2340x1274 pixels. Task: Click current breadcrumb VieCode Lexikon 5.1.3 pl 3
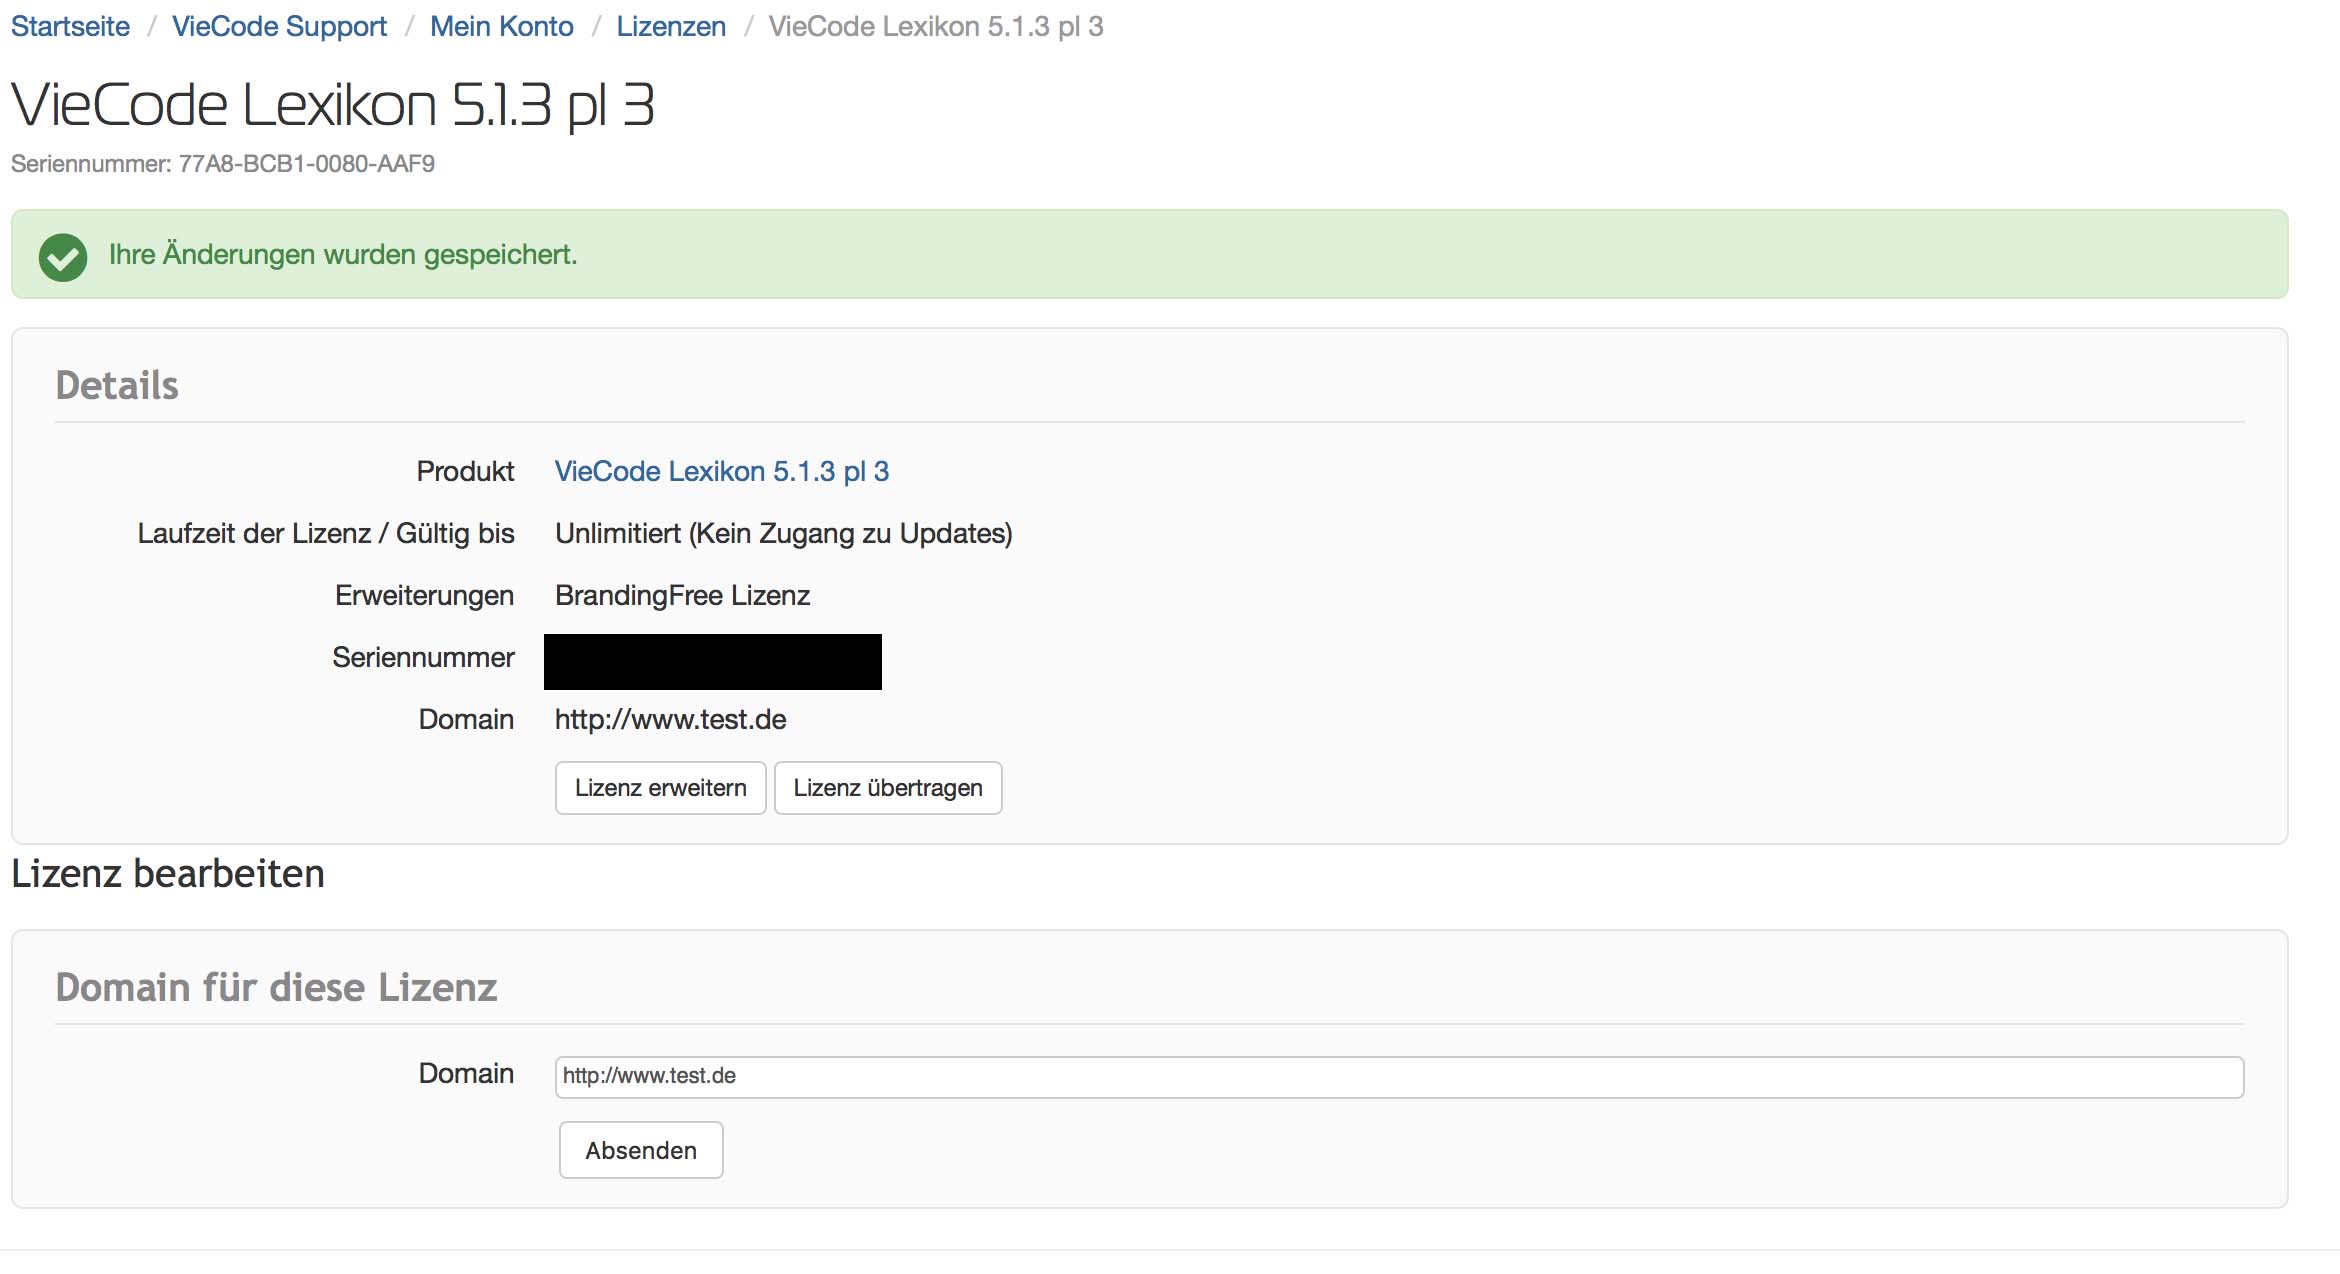pyautogui.click(x=935, y=26)
